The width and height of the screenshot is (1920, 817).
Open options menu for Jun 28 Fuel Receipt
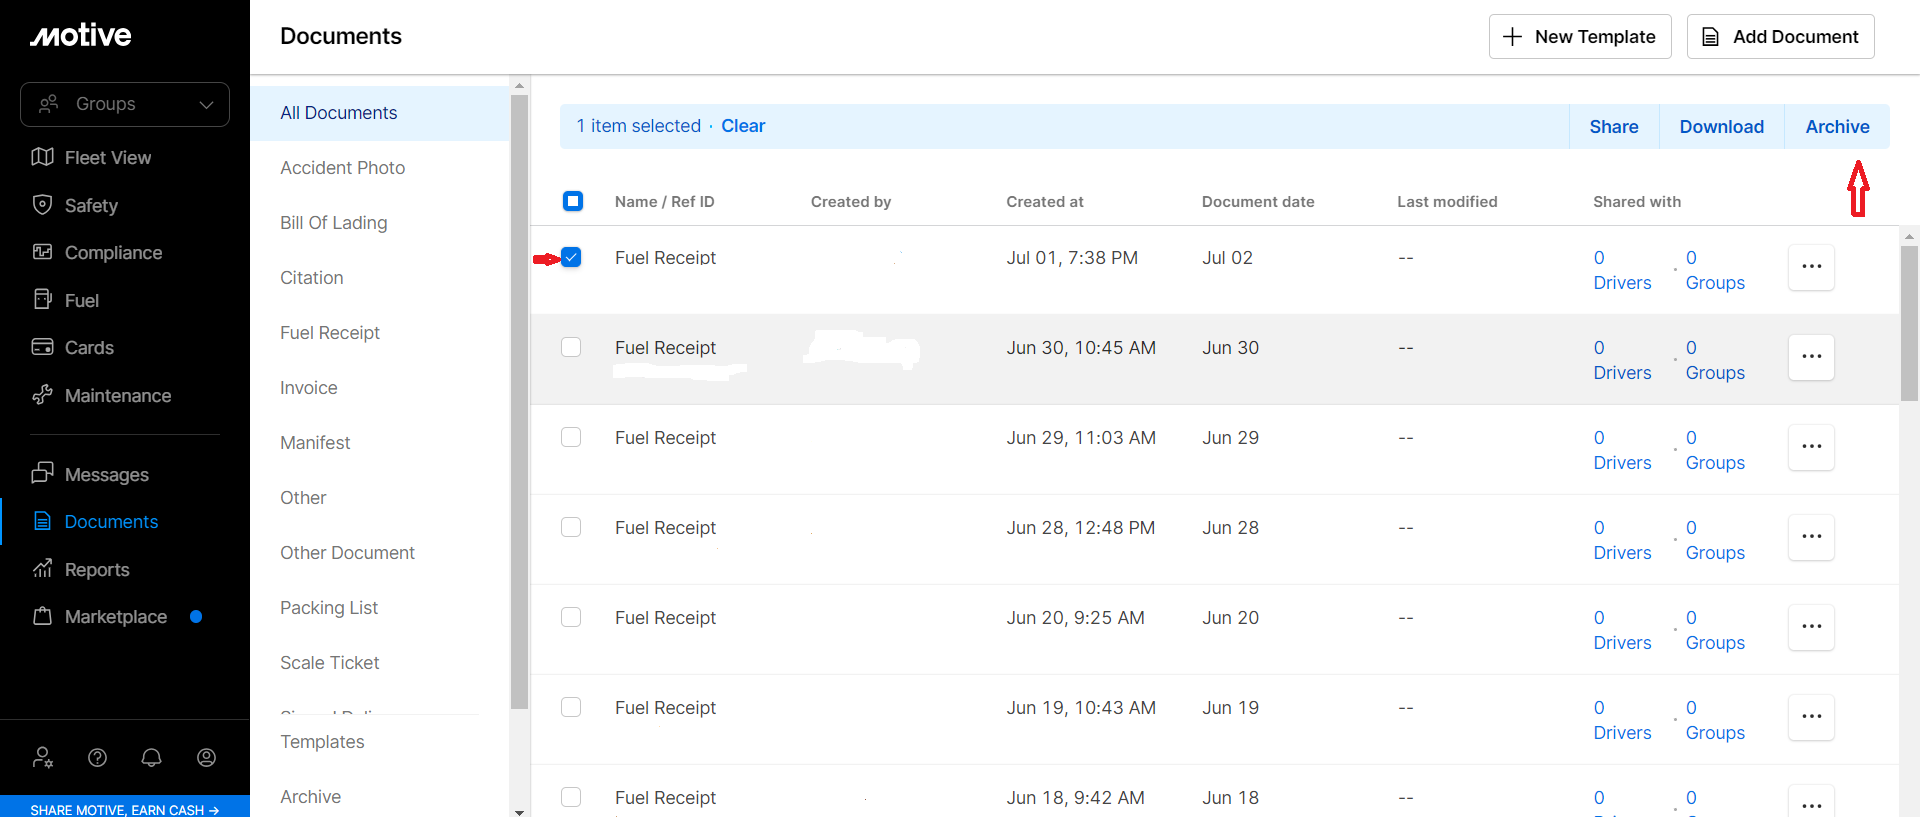(x=1811, y=537)
